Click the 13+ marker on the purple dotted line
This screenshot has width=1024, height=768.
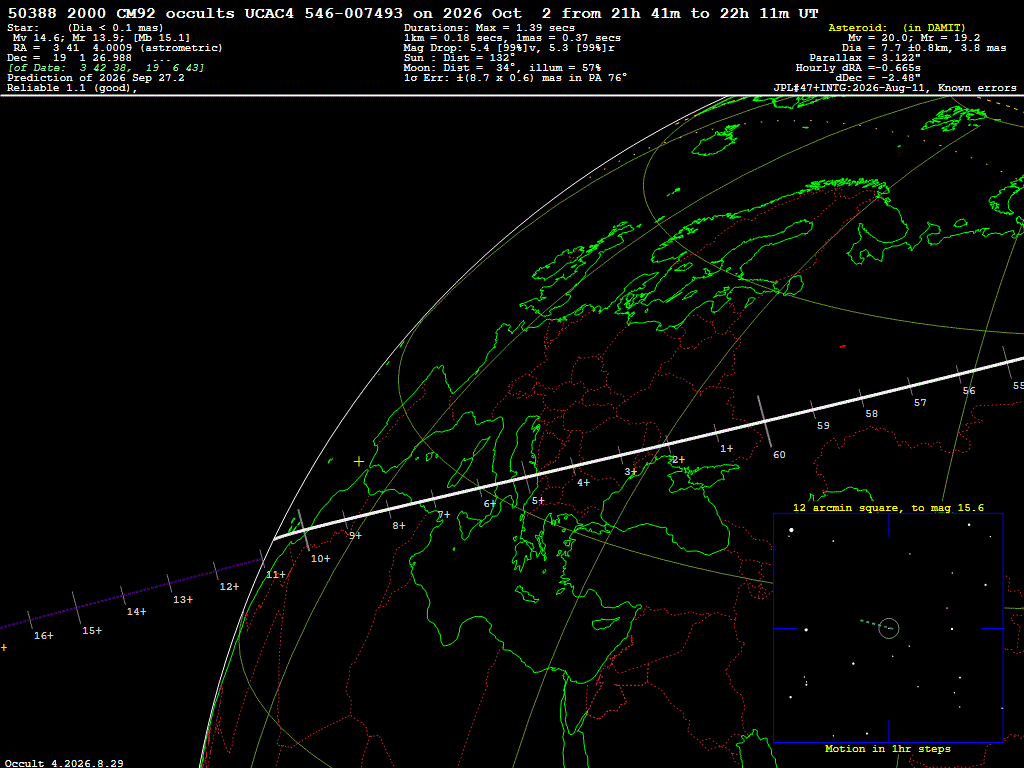pyautogui.click(x=183, y=600)
